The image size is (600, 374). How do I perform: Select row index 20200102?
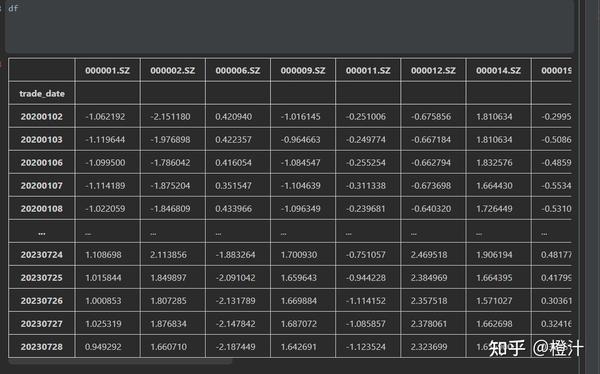pyautogui.click(x=42, y=116)
